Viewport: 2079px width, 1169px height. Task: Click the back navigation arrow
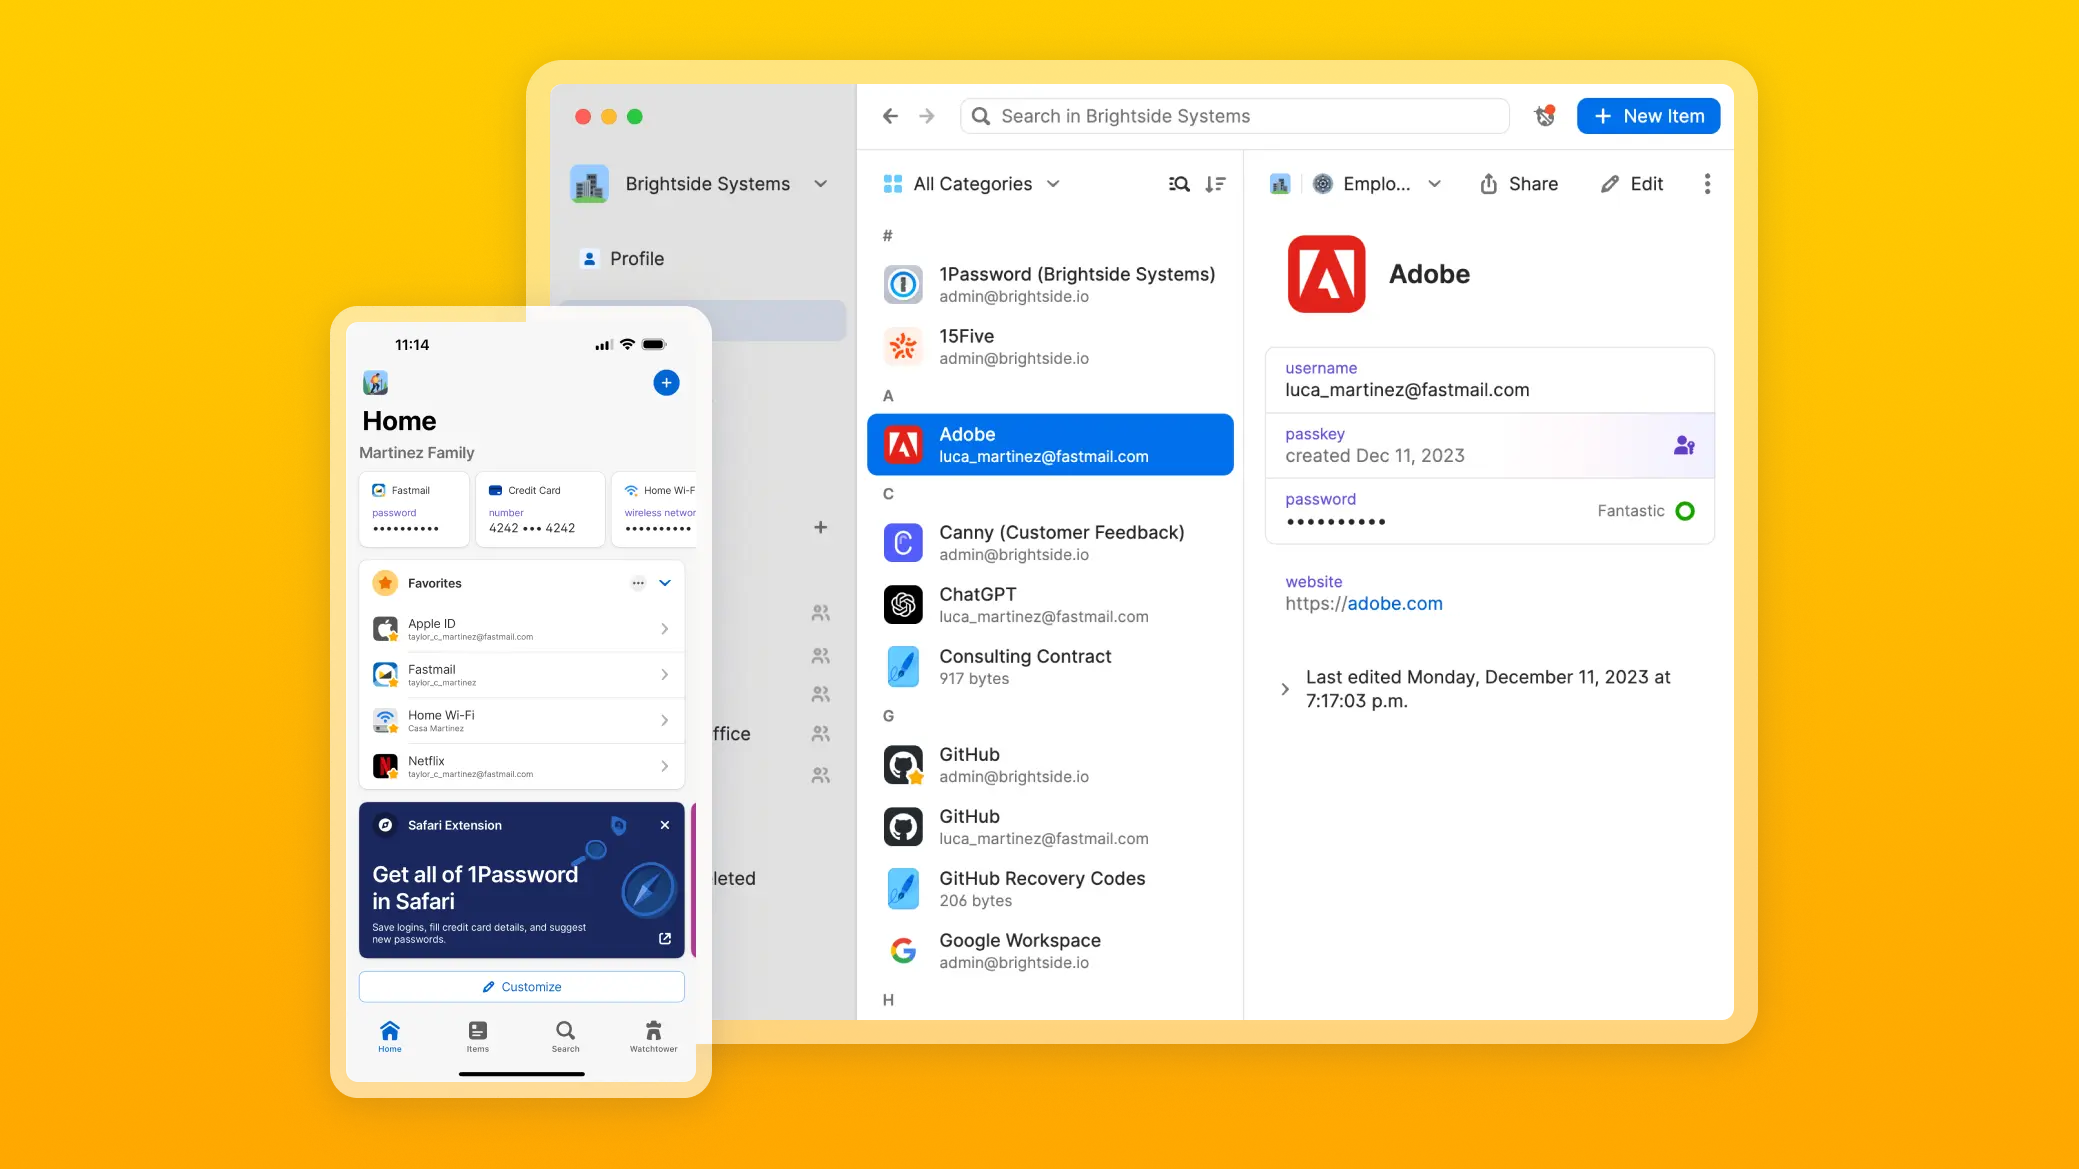click(891, 116)
